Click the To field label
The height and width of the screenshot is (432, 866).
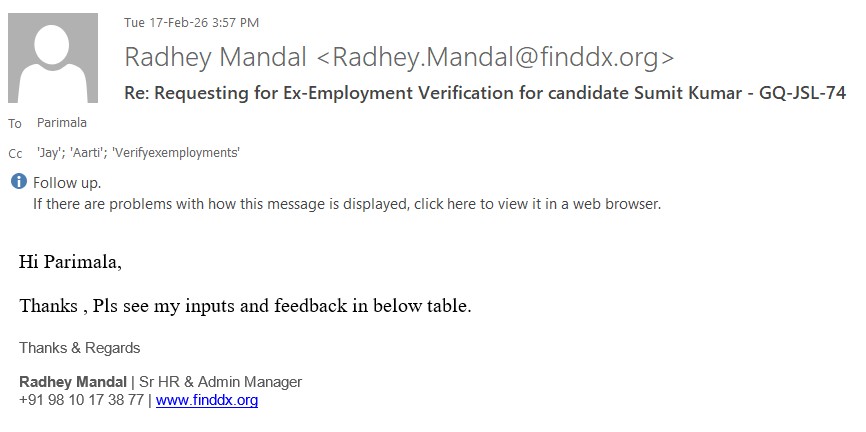click(x=15, y=124)
